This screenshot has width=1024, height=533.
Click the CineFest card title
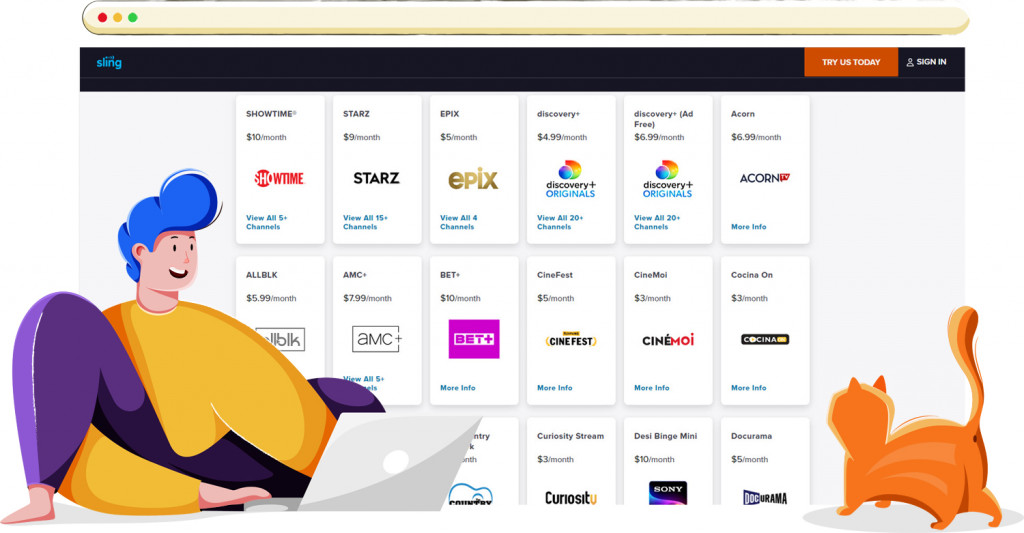(554, 275)
